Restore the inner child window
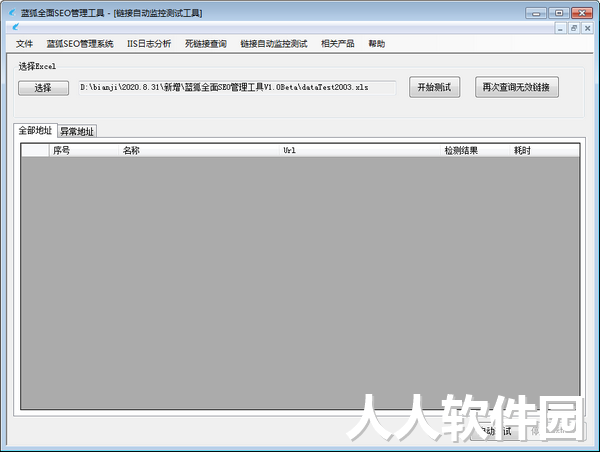The height and width of the screenshot is (452, 600). pos(574,28)
